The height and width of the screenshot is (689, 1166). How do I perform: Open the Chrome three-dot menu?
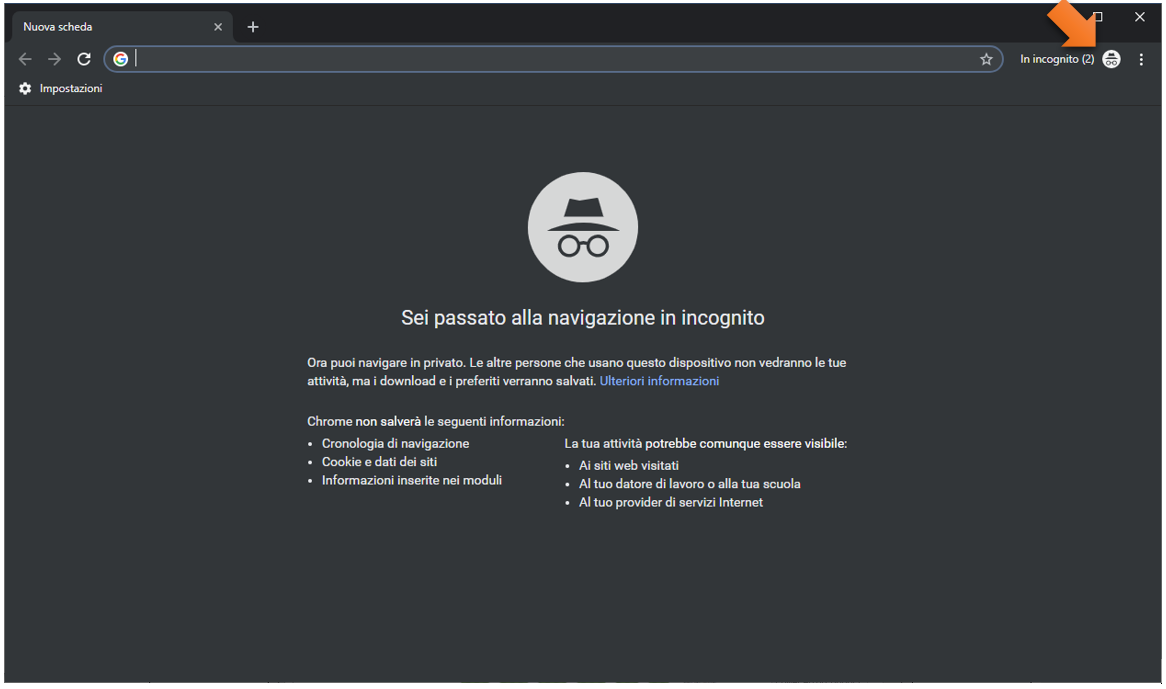click(x=1141, y=59)
